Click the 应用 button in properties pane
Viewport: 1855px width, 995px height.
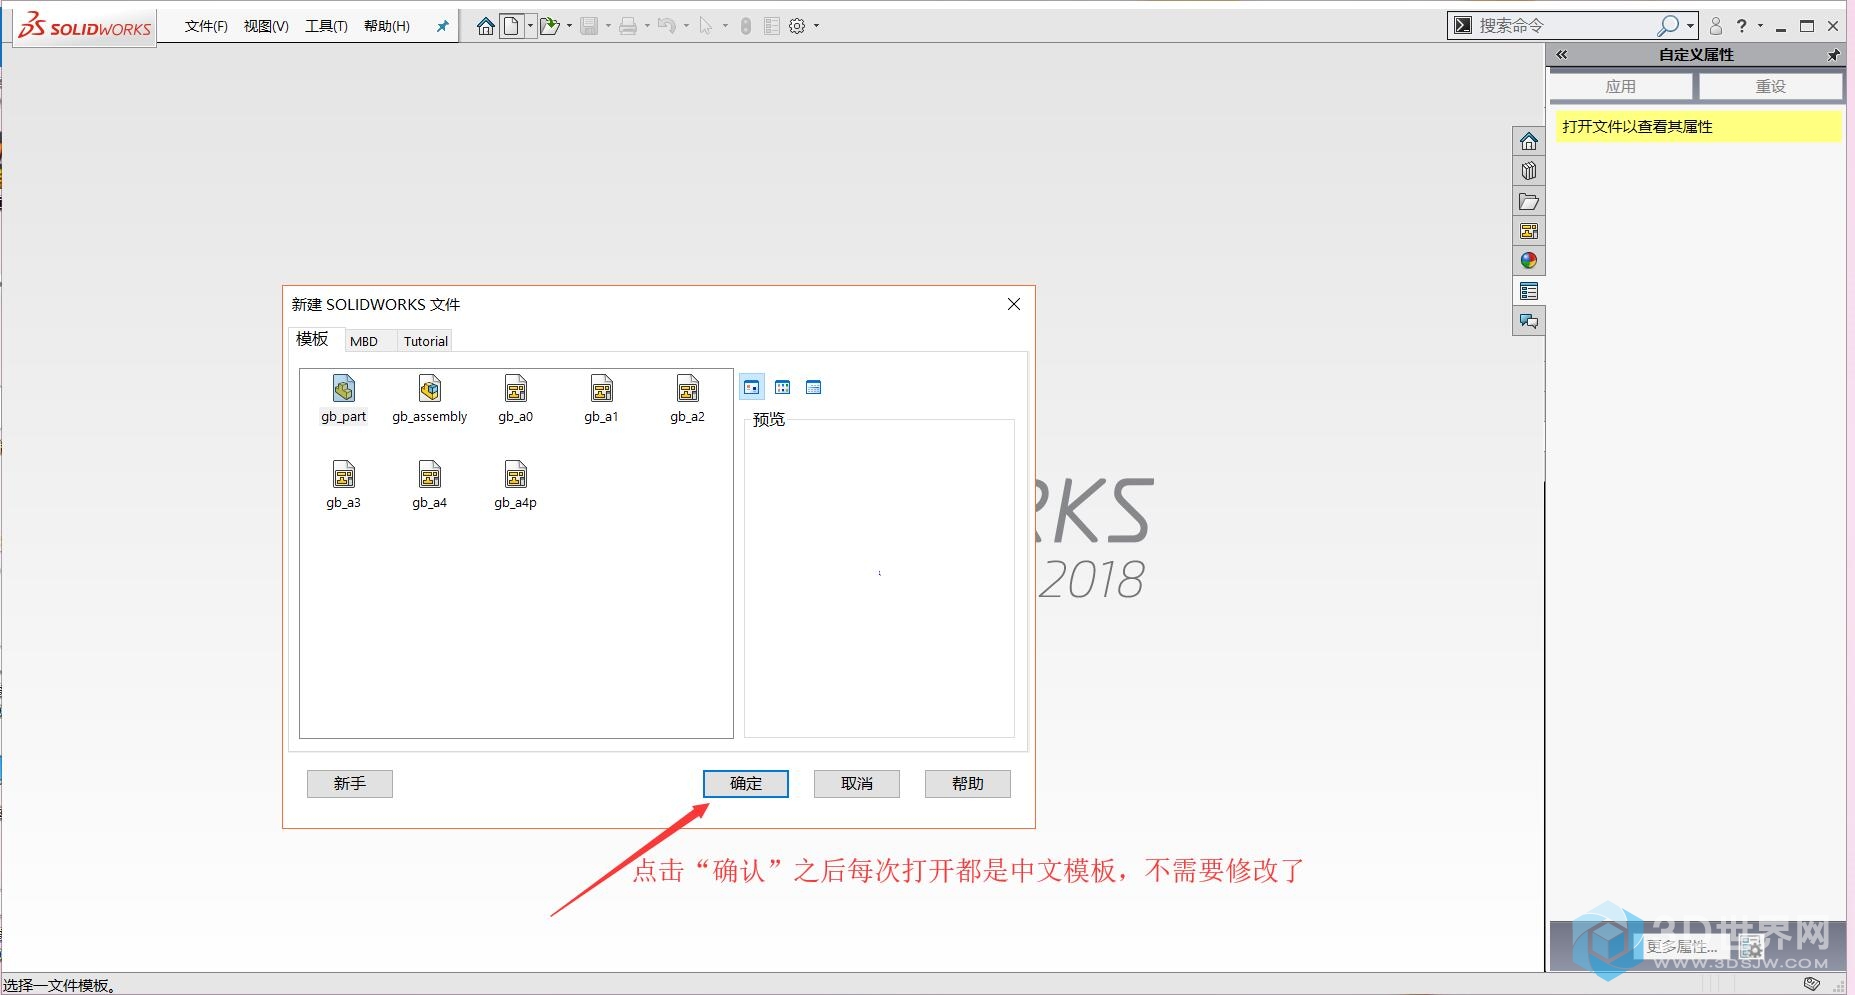coord(1621,87)
